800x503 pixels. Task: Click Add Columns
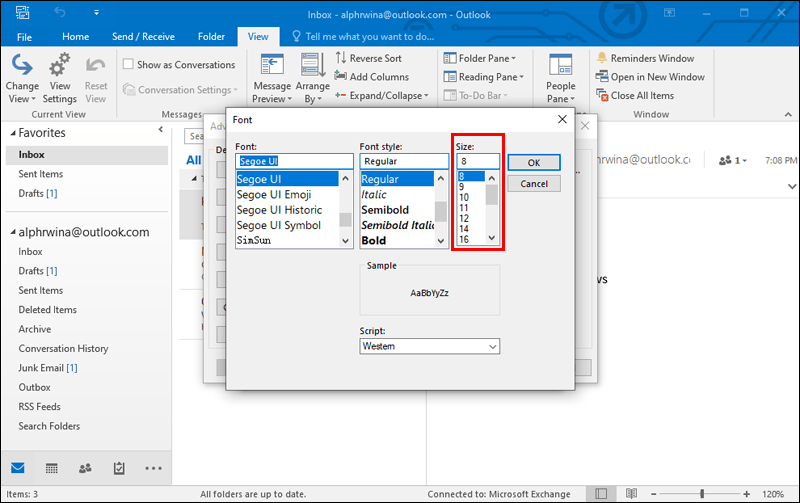coord(371,77)
